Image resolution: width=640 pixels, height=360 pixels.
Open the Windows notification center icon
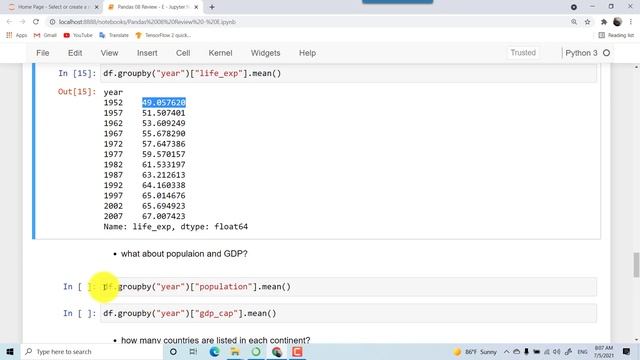coord(627,351)
